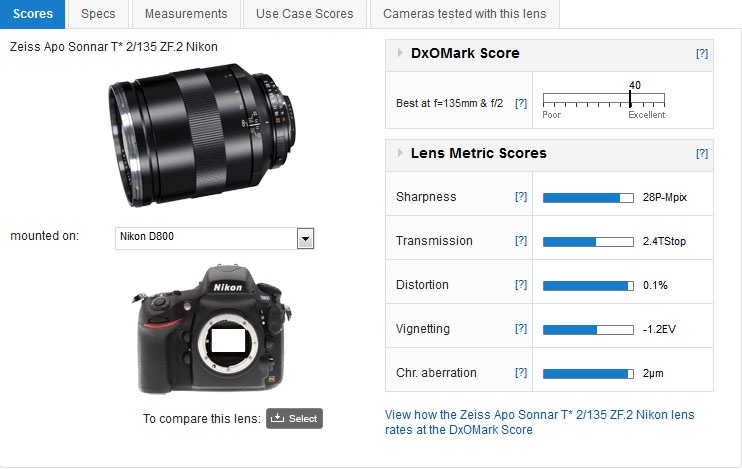This screenshot has height=469, width=742.
Task: Click the 0.1% distortion value
Action: 655,285
